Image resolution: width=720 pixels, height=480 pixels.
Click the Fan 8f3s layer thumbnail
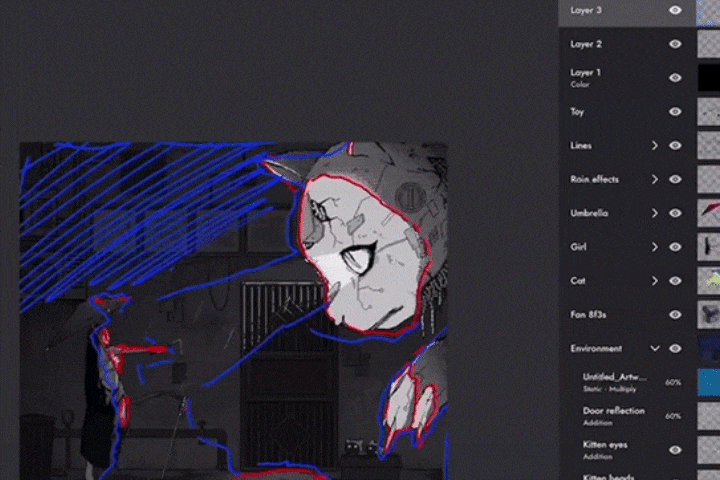tap(709, 315)
